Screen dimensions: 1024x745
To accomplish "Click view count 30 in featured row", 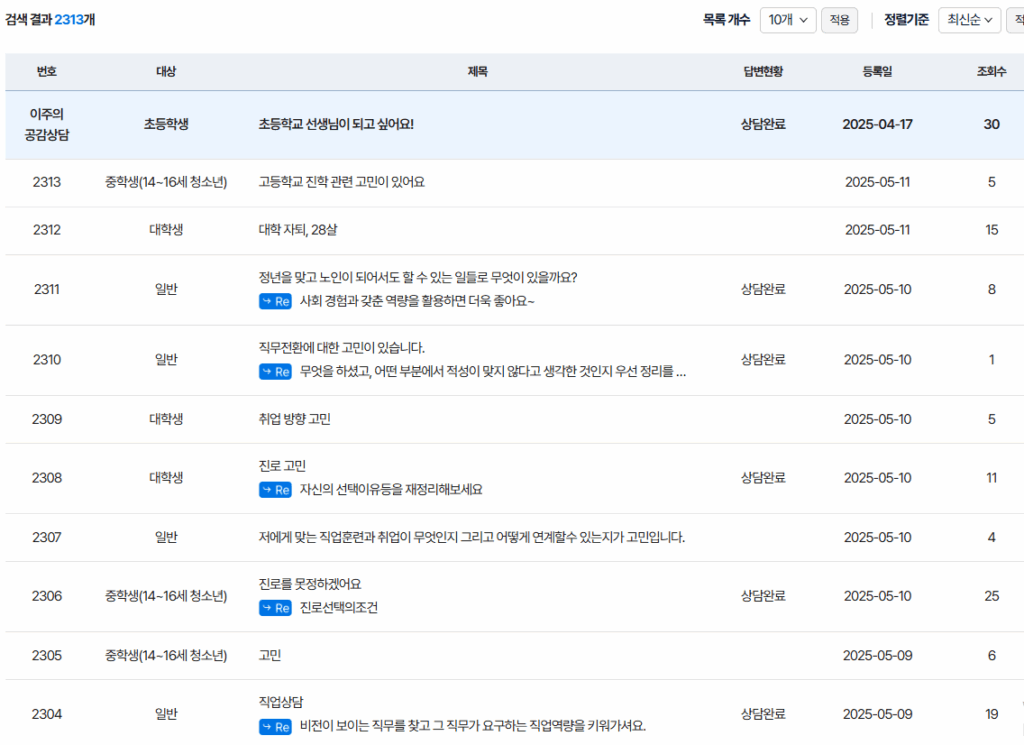I will [x=991, y=124].
